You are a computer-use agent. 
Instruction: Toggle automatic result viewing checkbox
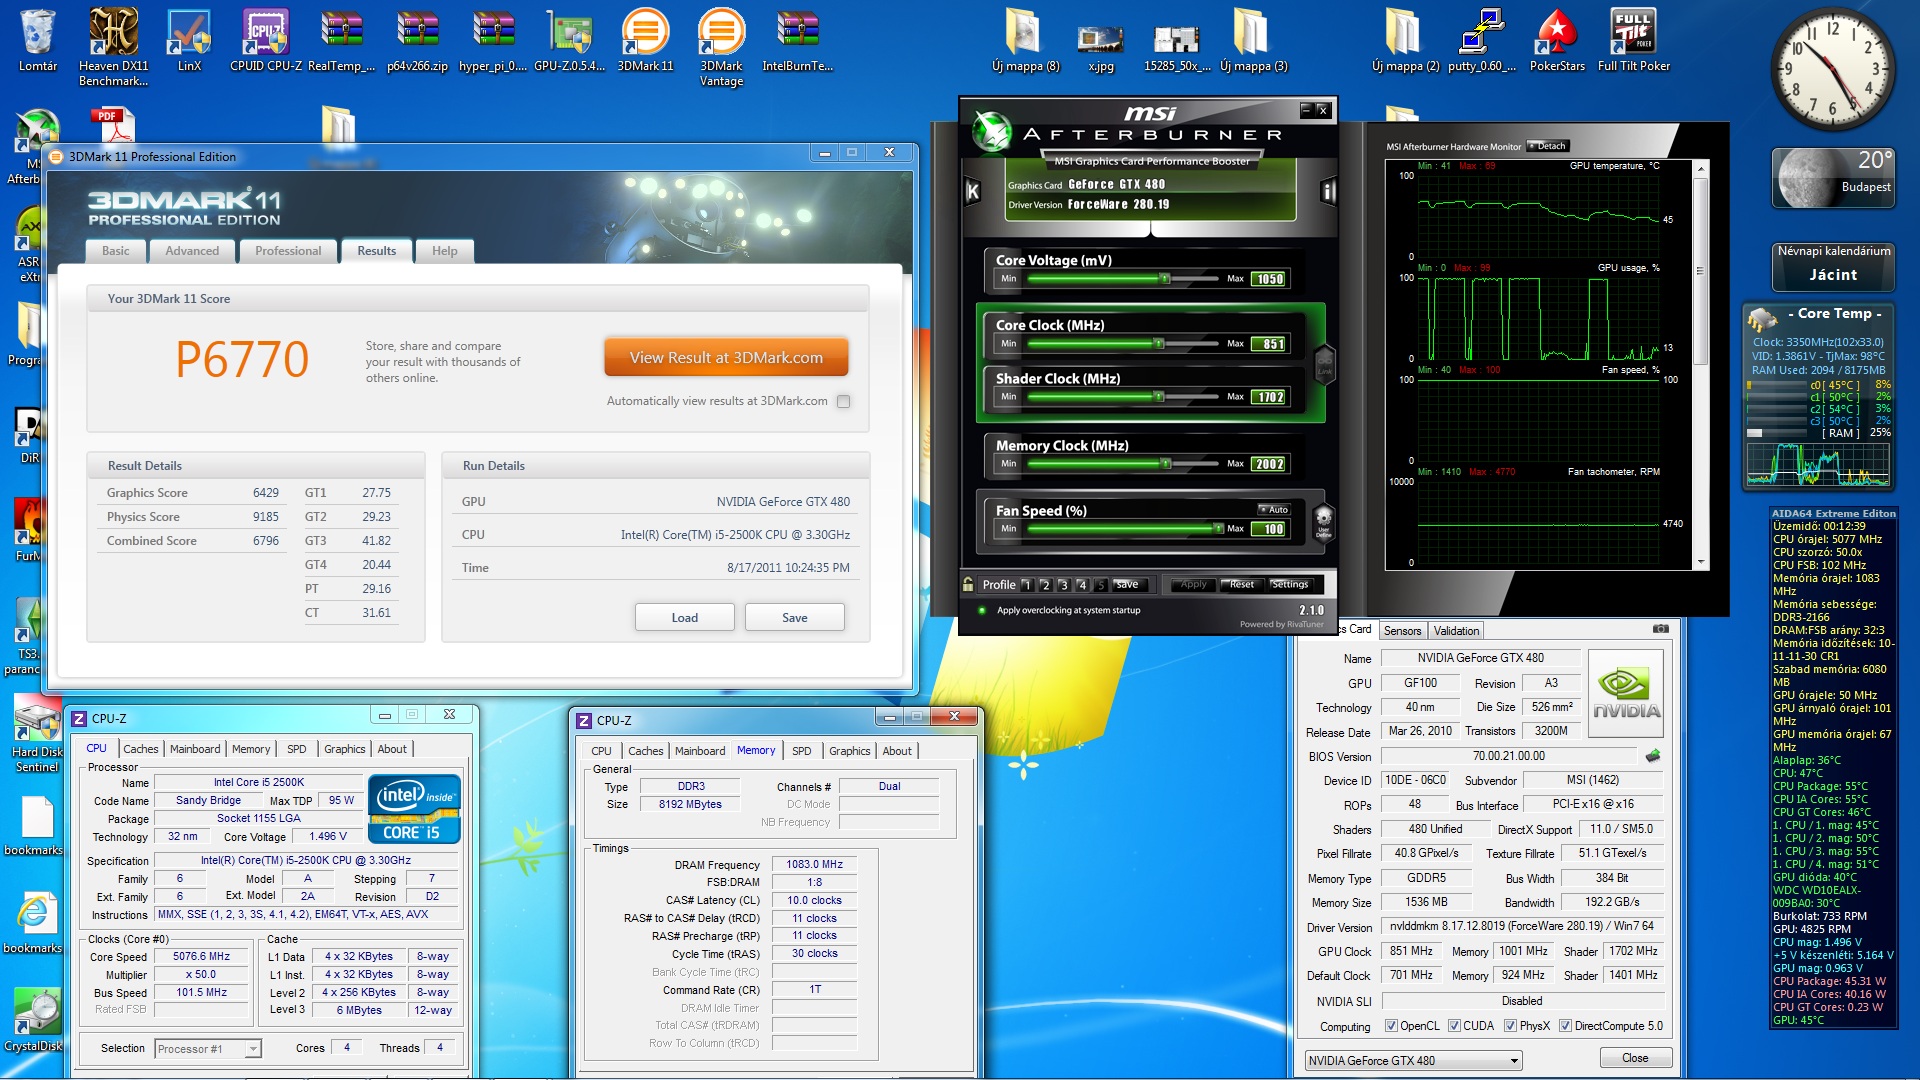(843, 401)
